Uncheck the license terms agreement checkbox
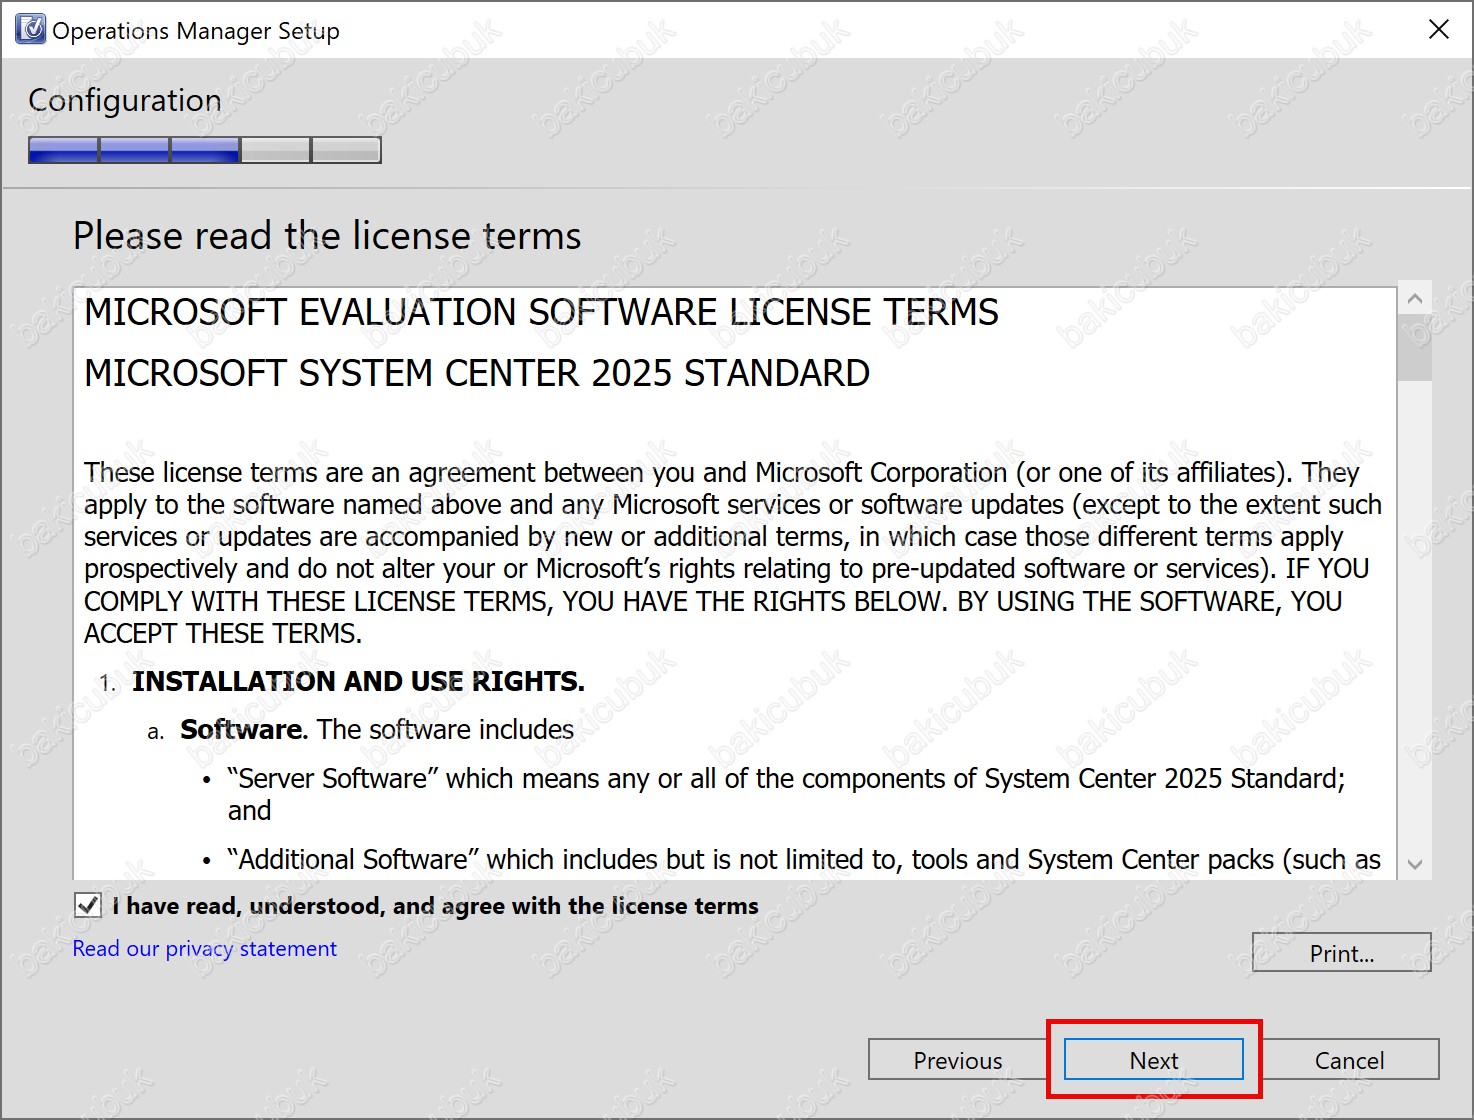 (88, 906)
